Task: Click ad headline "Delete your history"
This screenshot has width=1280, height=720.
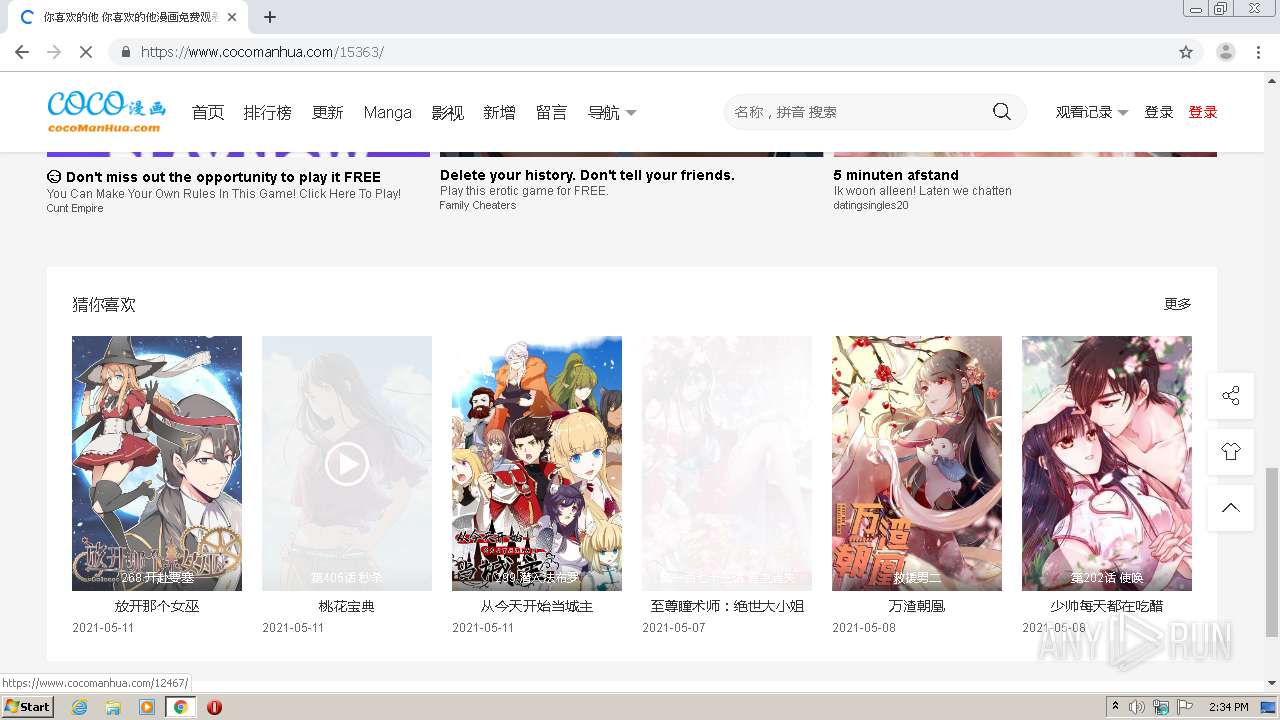Action: point(587,175)
